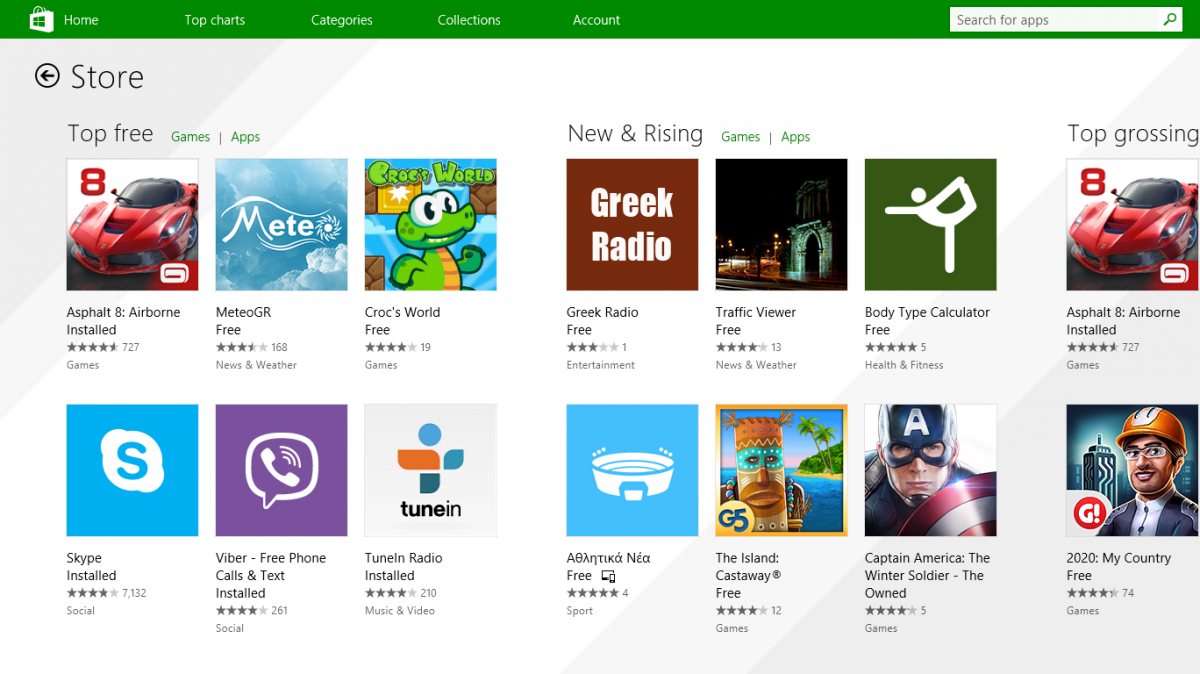Click the Croc's World title text

402,312
